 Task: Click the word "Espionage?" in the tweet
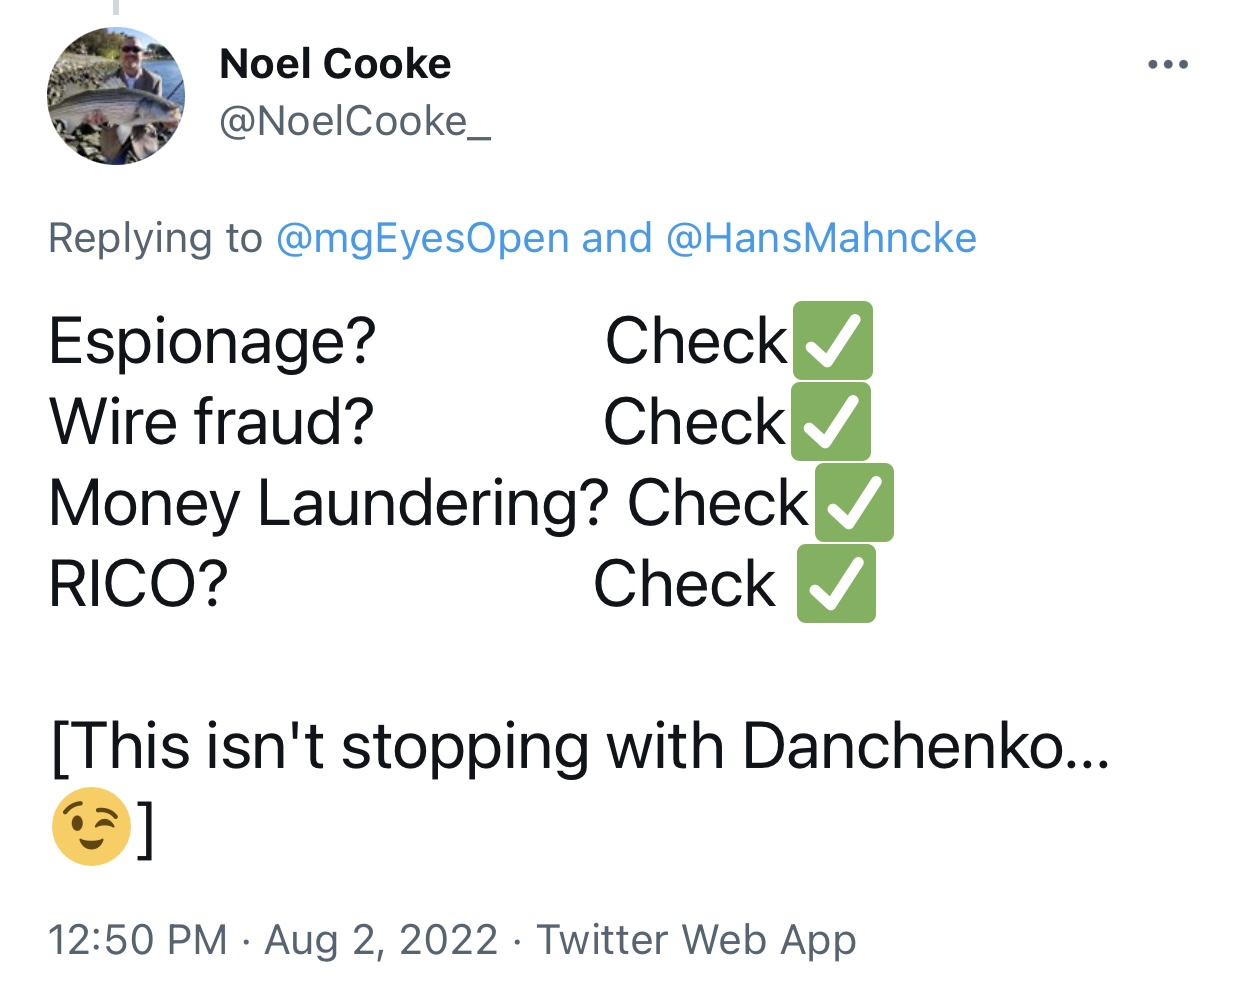point(212,341)
